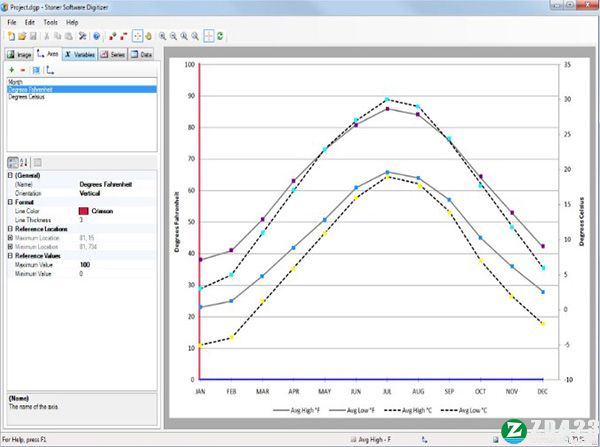Collapse the Reference Locations category
Viewport: 600px width, 447px height.
pos(10,229)
